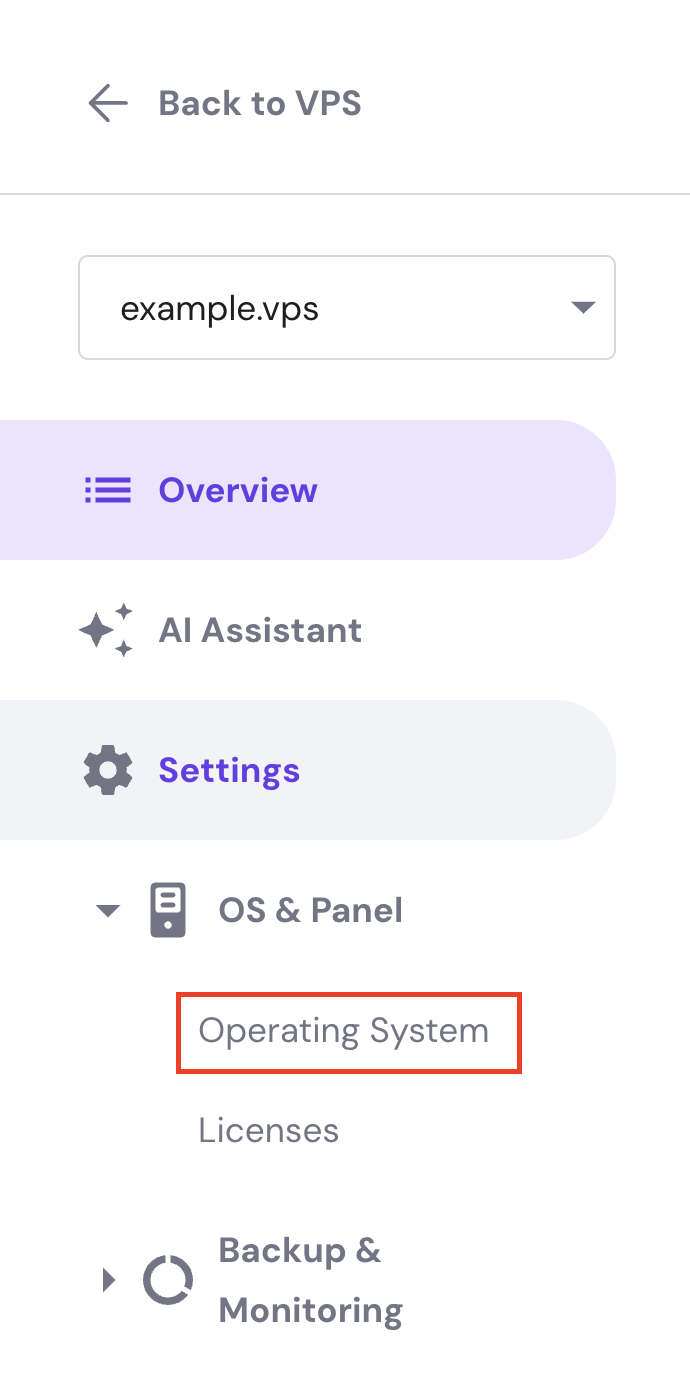Viewport: 690px width, 1376px height.
Task: Click the back arrow icon
Action: tap(107, 103)
